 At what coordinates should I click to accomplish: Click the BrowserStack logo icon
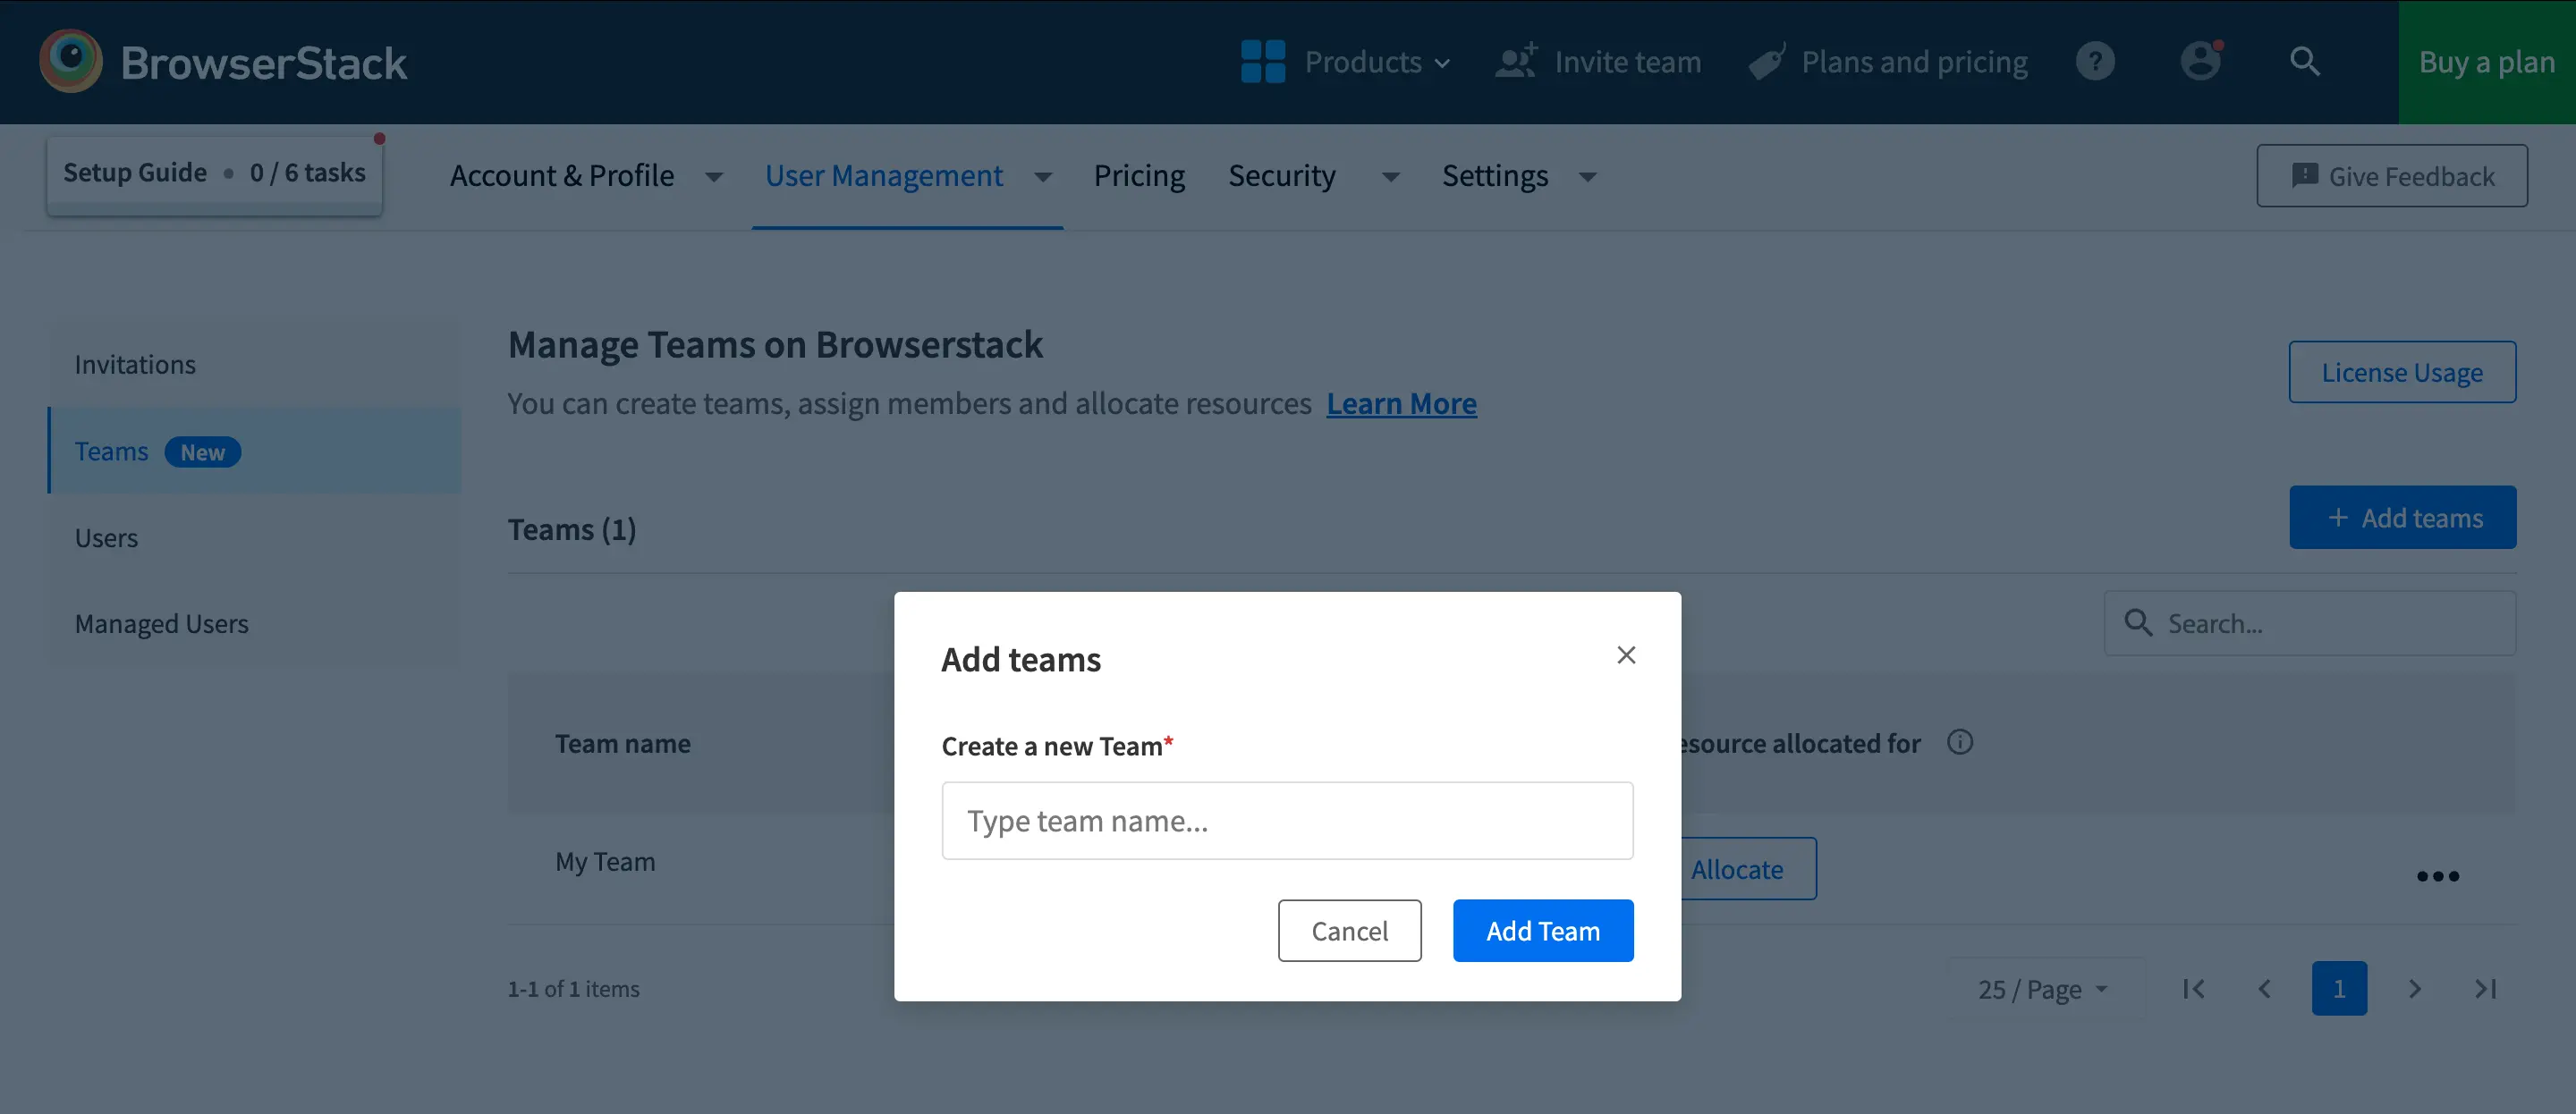[71, 61]
